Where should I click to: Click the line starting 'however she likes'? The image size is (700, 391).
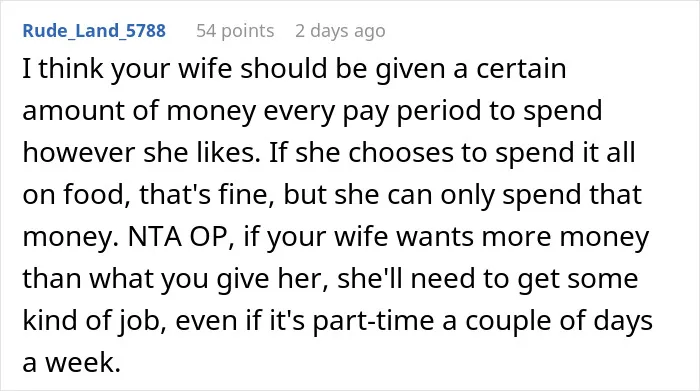pos(329,153)
